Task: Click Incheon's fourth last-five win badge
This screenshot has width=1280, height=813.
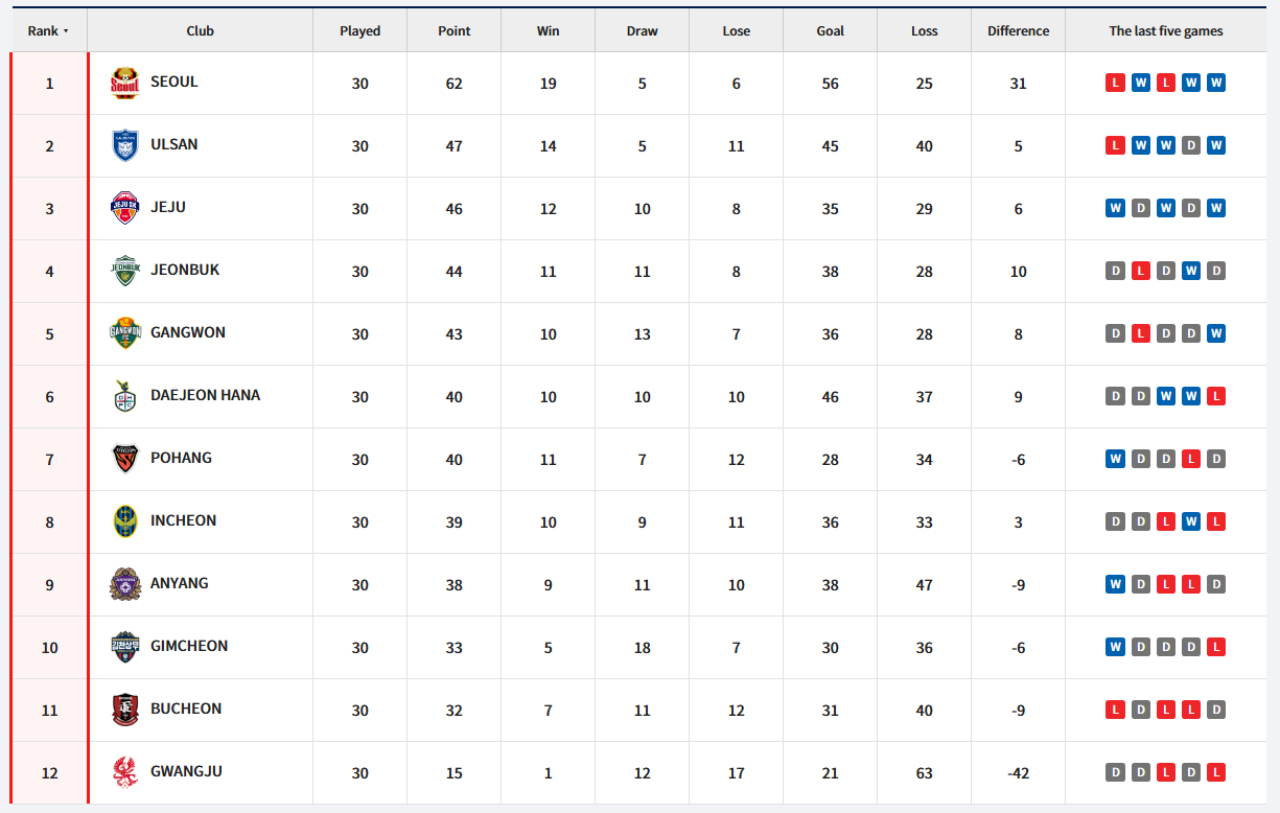Action: pyautogui.click(x=1191, y=522)
